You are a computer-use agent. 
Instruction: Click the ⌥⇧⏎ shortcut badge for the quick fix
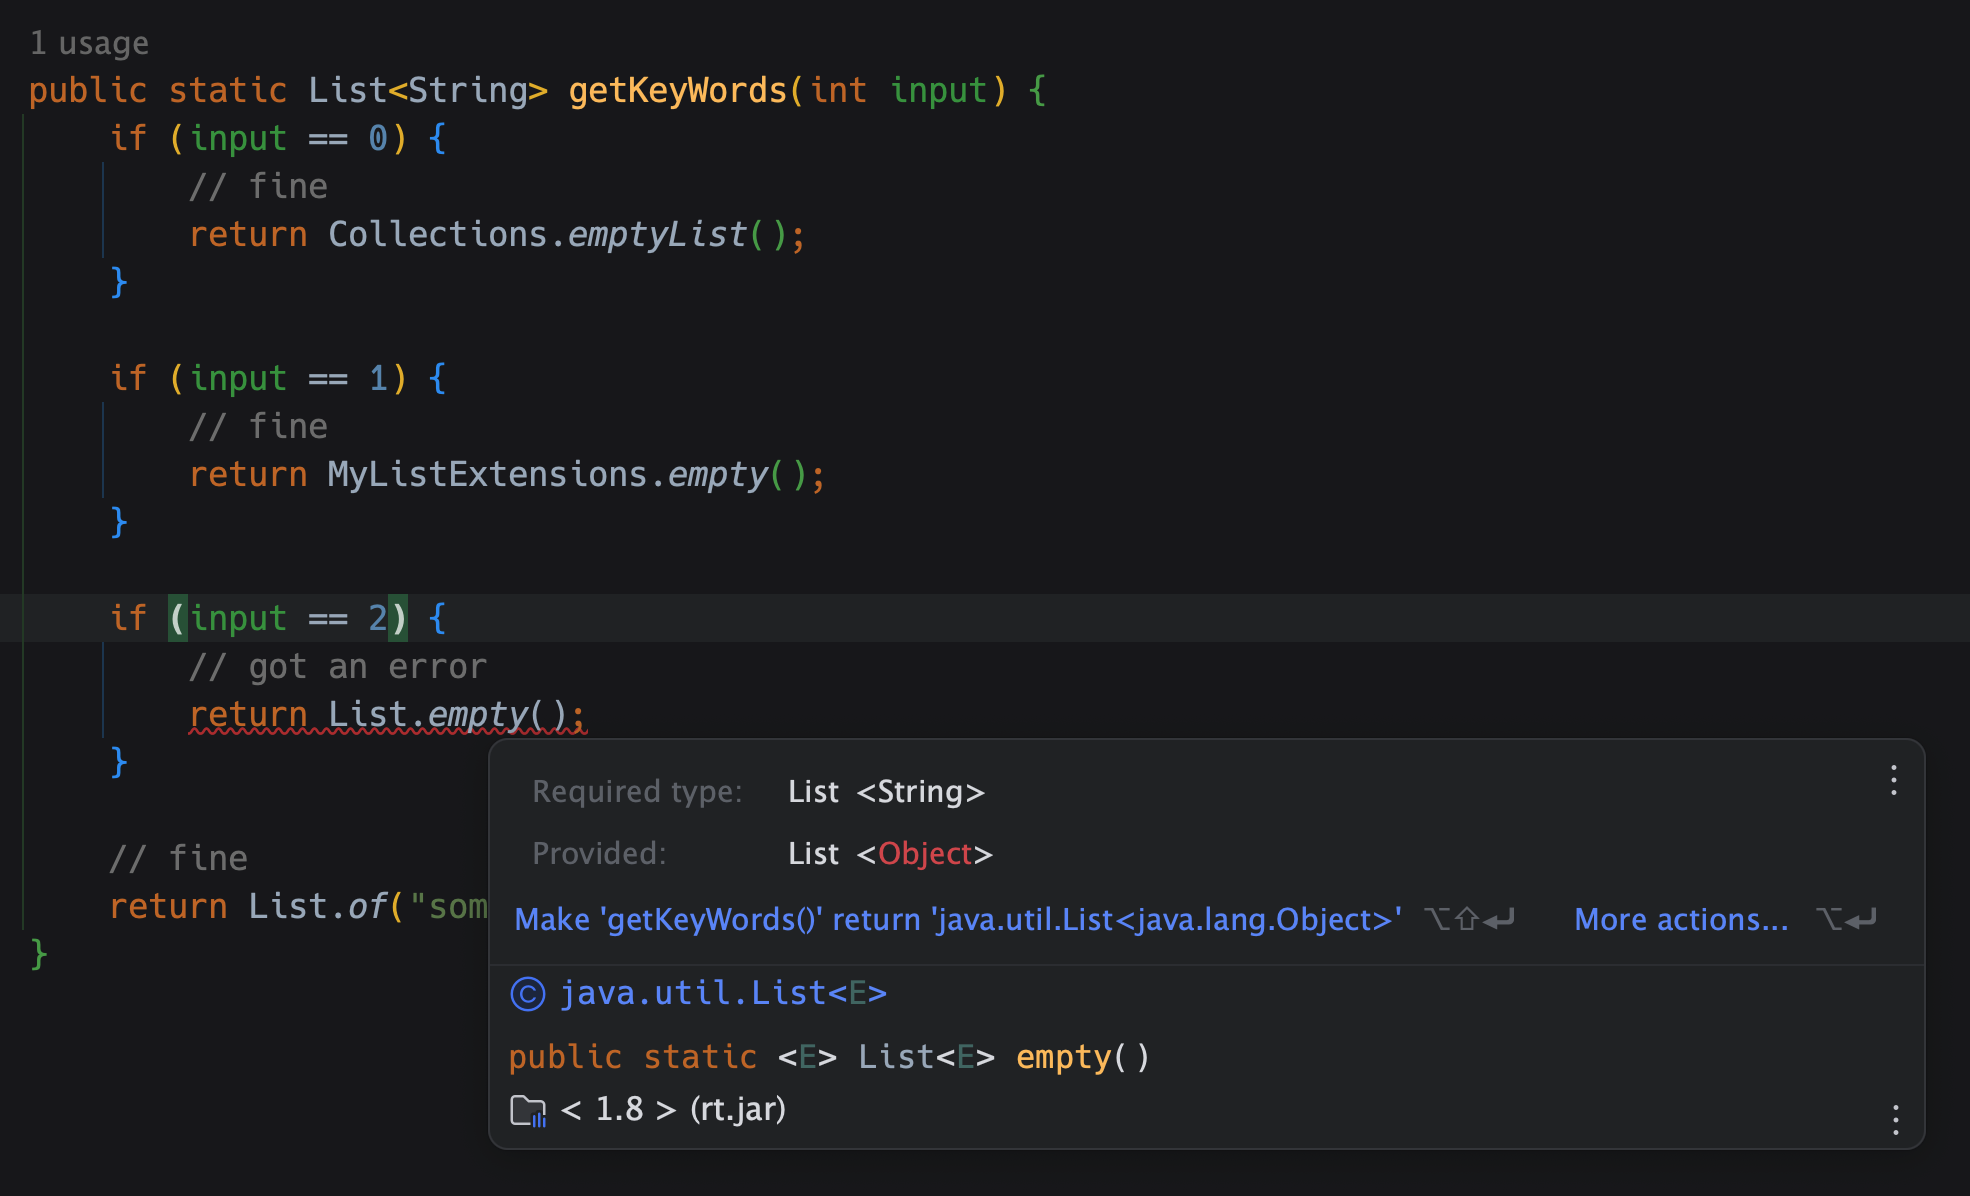(1468, 918)
